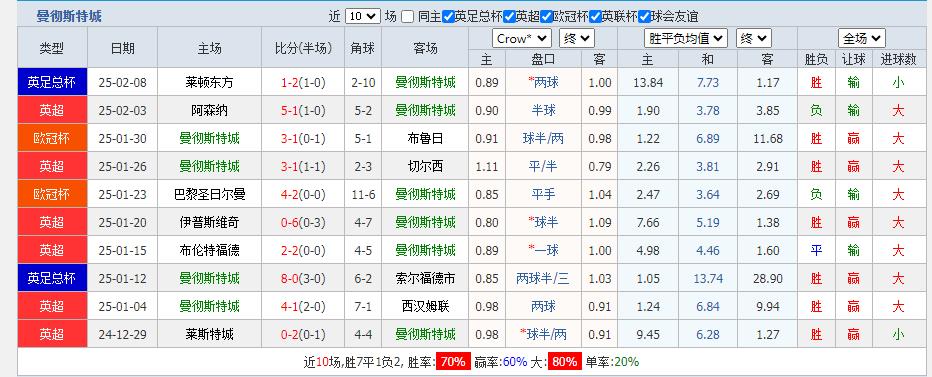Click the handicap 两球半/三 cell
Screen dimensions: 932x377
pyautogui.click(x=543, y=278)
